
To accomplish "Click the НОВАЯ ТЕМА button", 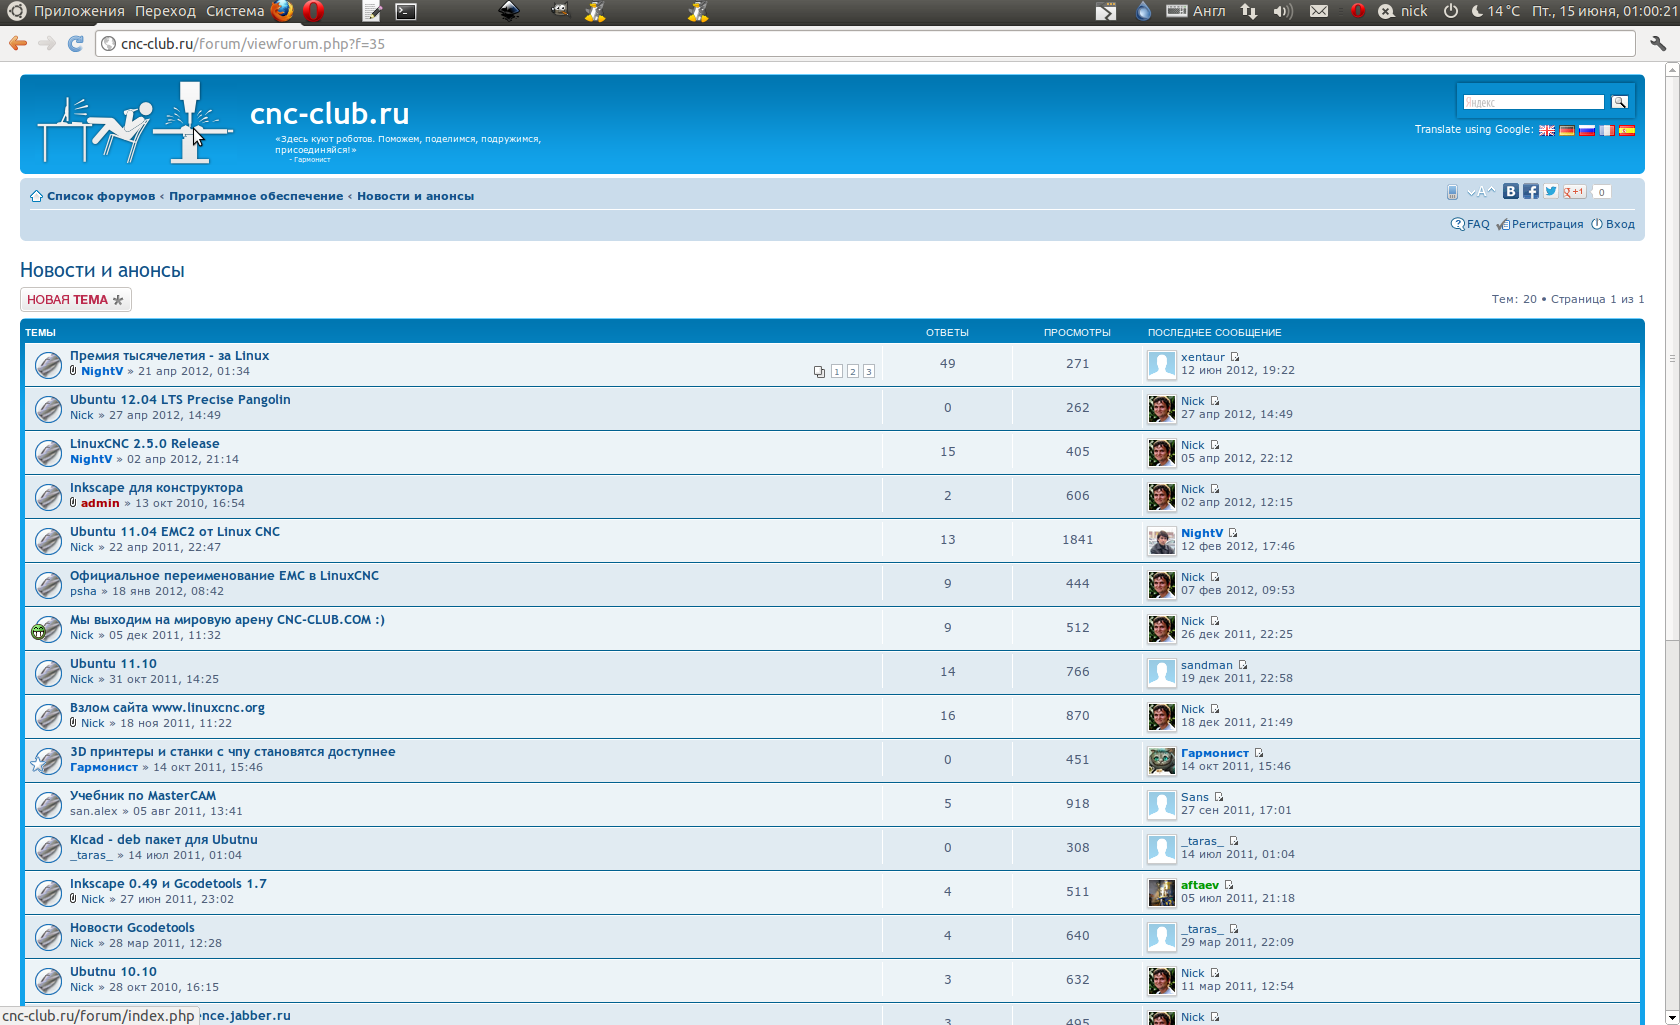I will pyautogui.click(x=76, y=299).
